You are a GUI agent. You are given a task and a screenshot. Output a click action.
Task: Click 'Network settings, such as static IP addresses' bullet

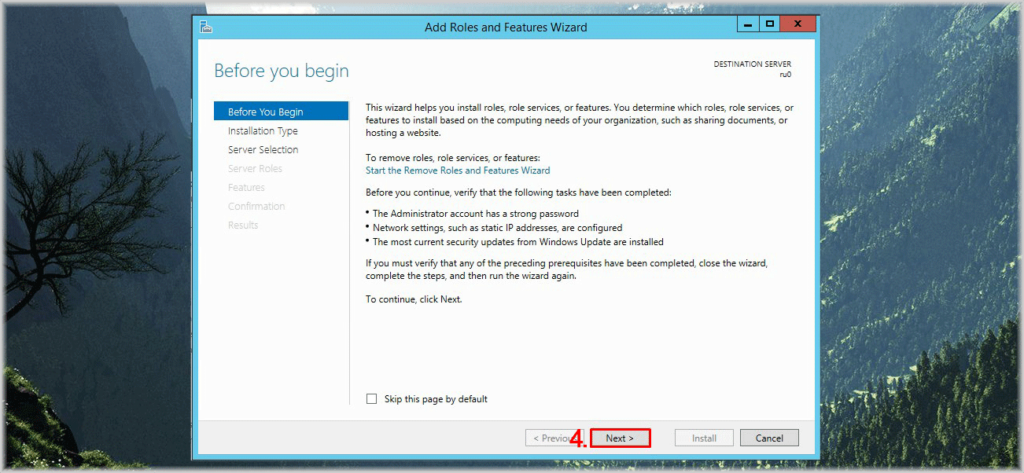497,228
